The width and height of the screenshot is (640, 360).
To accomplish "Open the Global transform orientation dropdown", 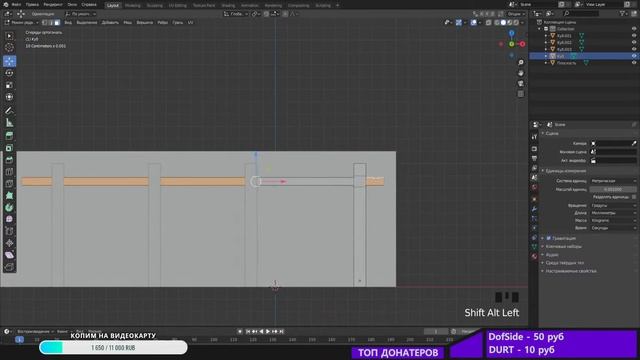I will [236, 14].
